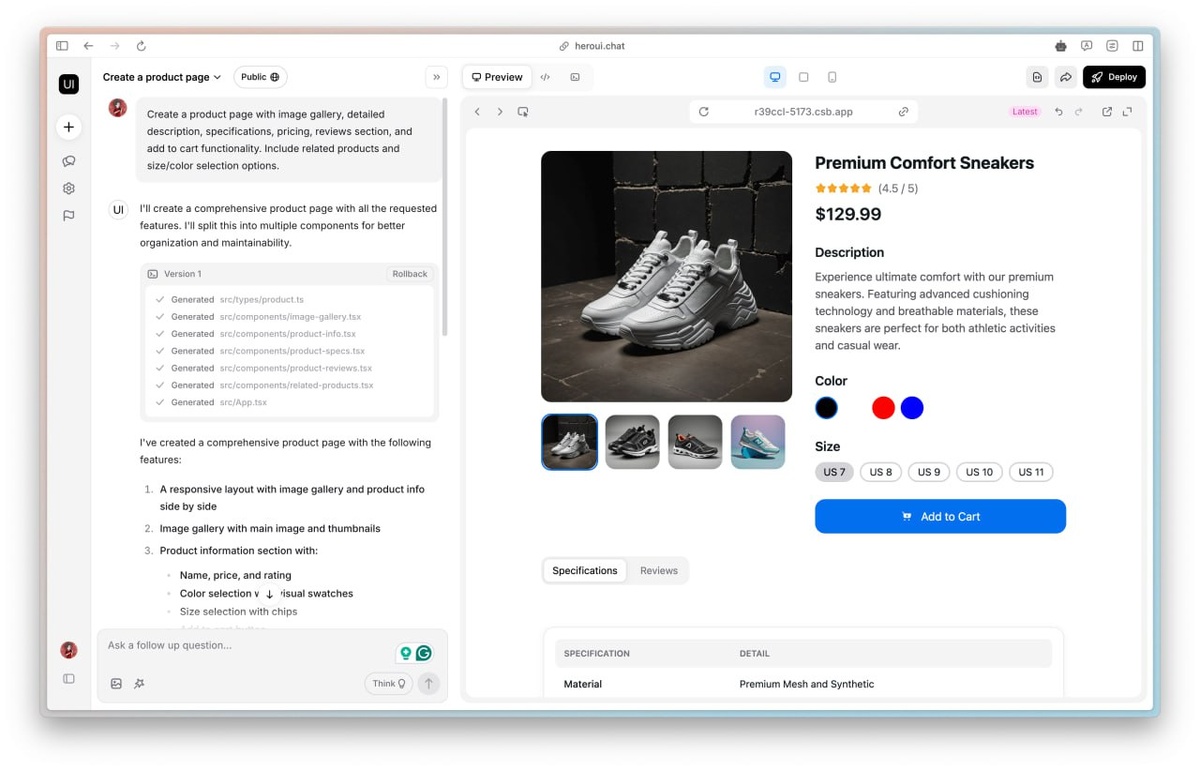Select desktop viewport preview
Image resolution: width=1200 pixels, height=770 pixels.
pyautogui.click(x=775, y=77)
